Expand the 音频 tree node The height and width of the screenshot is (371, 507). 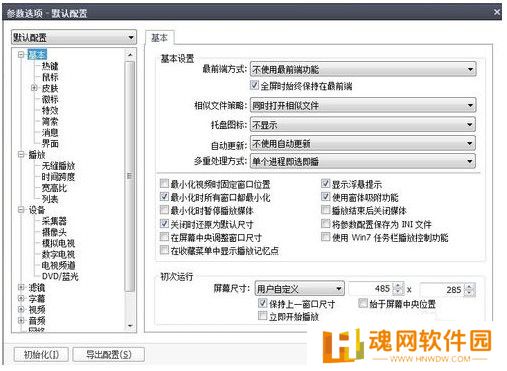(x=21, y=320)
